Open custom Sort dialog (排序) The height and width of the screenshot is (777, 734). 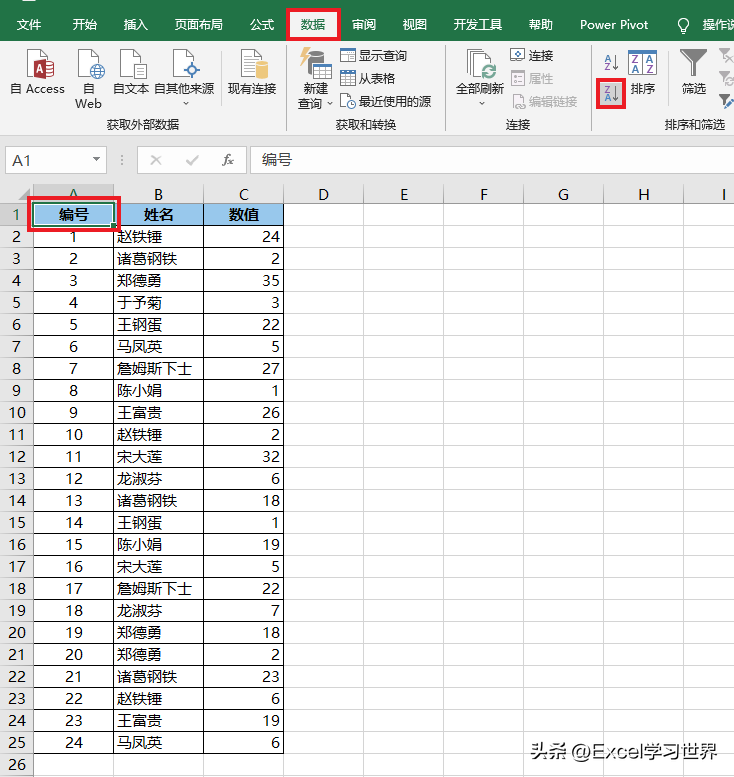tap(643, 73)
